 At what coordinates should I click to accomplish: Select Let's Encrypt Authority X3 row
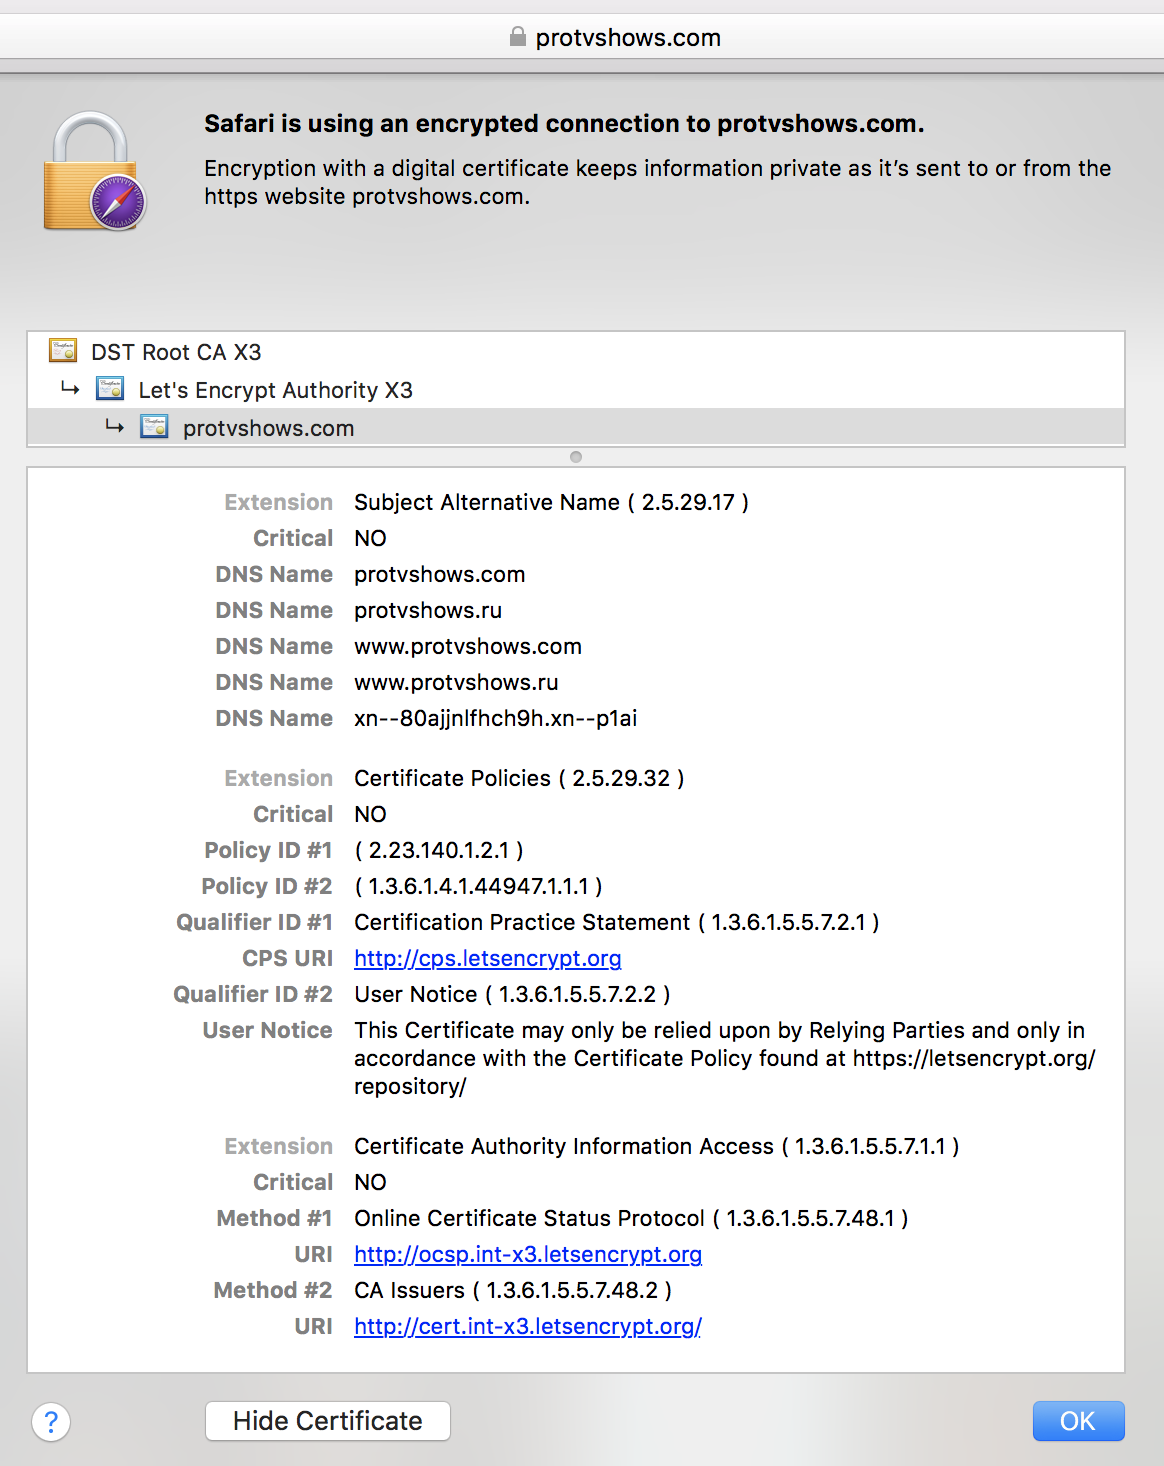[x=576, y=390]
